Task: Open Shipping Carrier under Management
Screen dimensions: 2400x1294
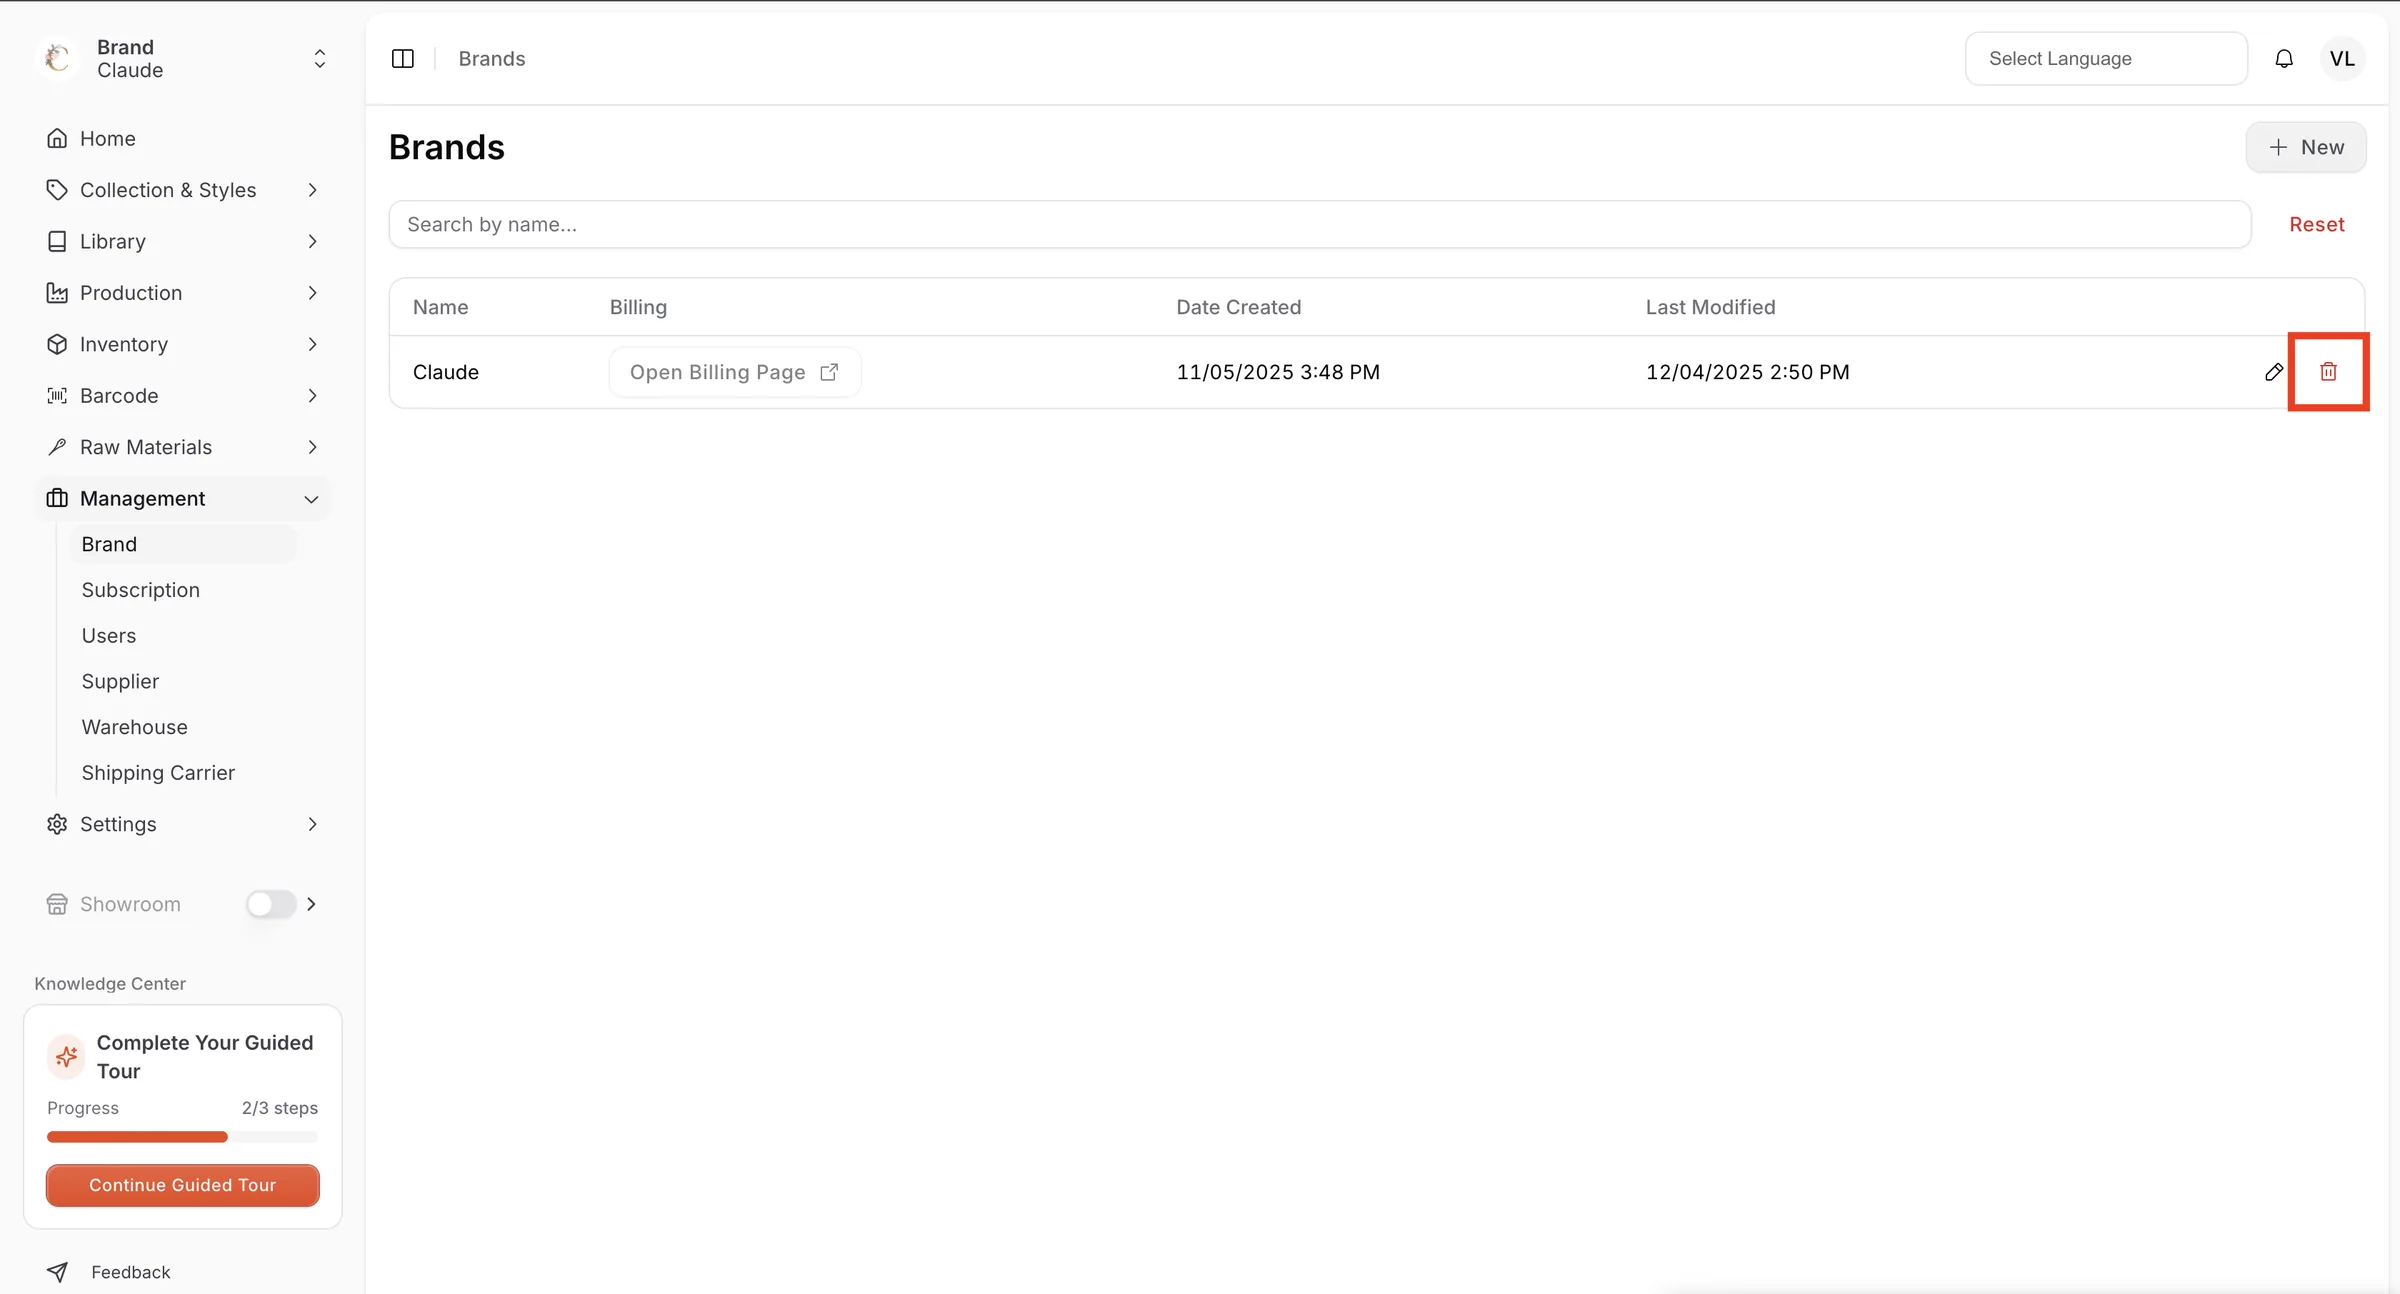Action: (x=158, y=773)
